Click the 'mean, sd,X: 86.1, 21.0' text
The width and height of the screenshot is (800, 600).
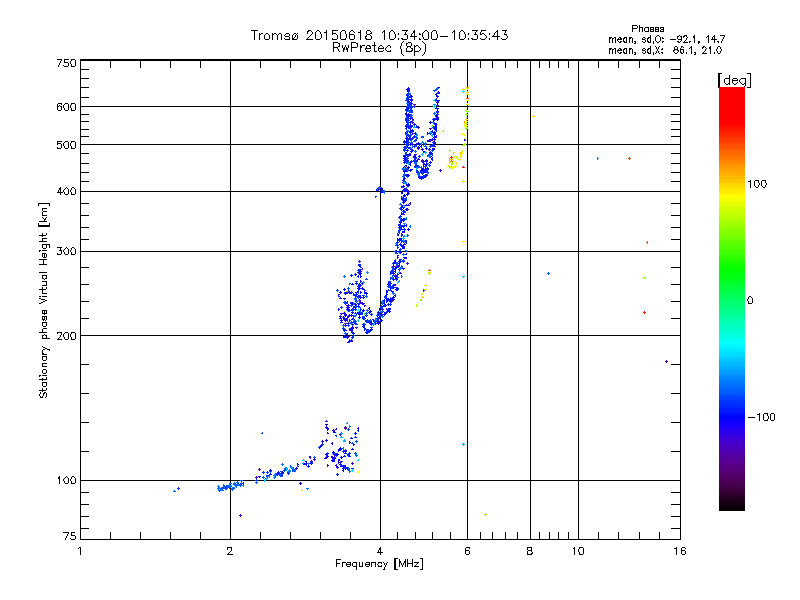[665, 50]
